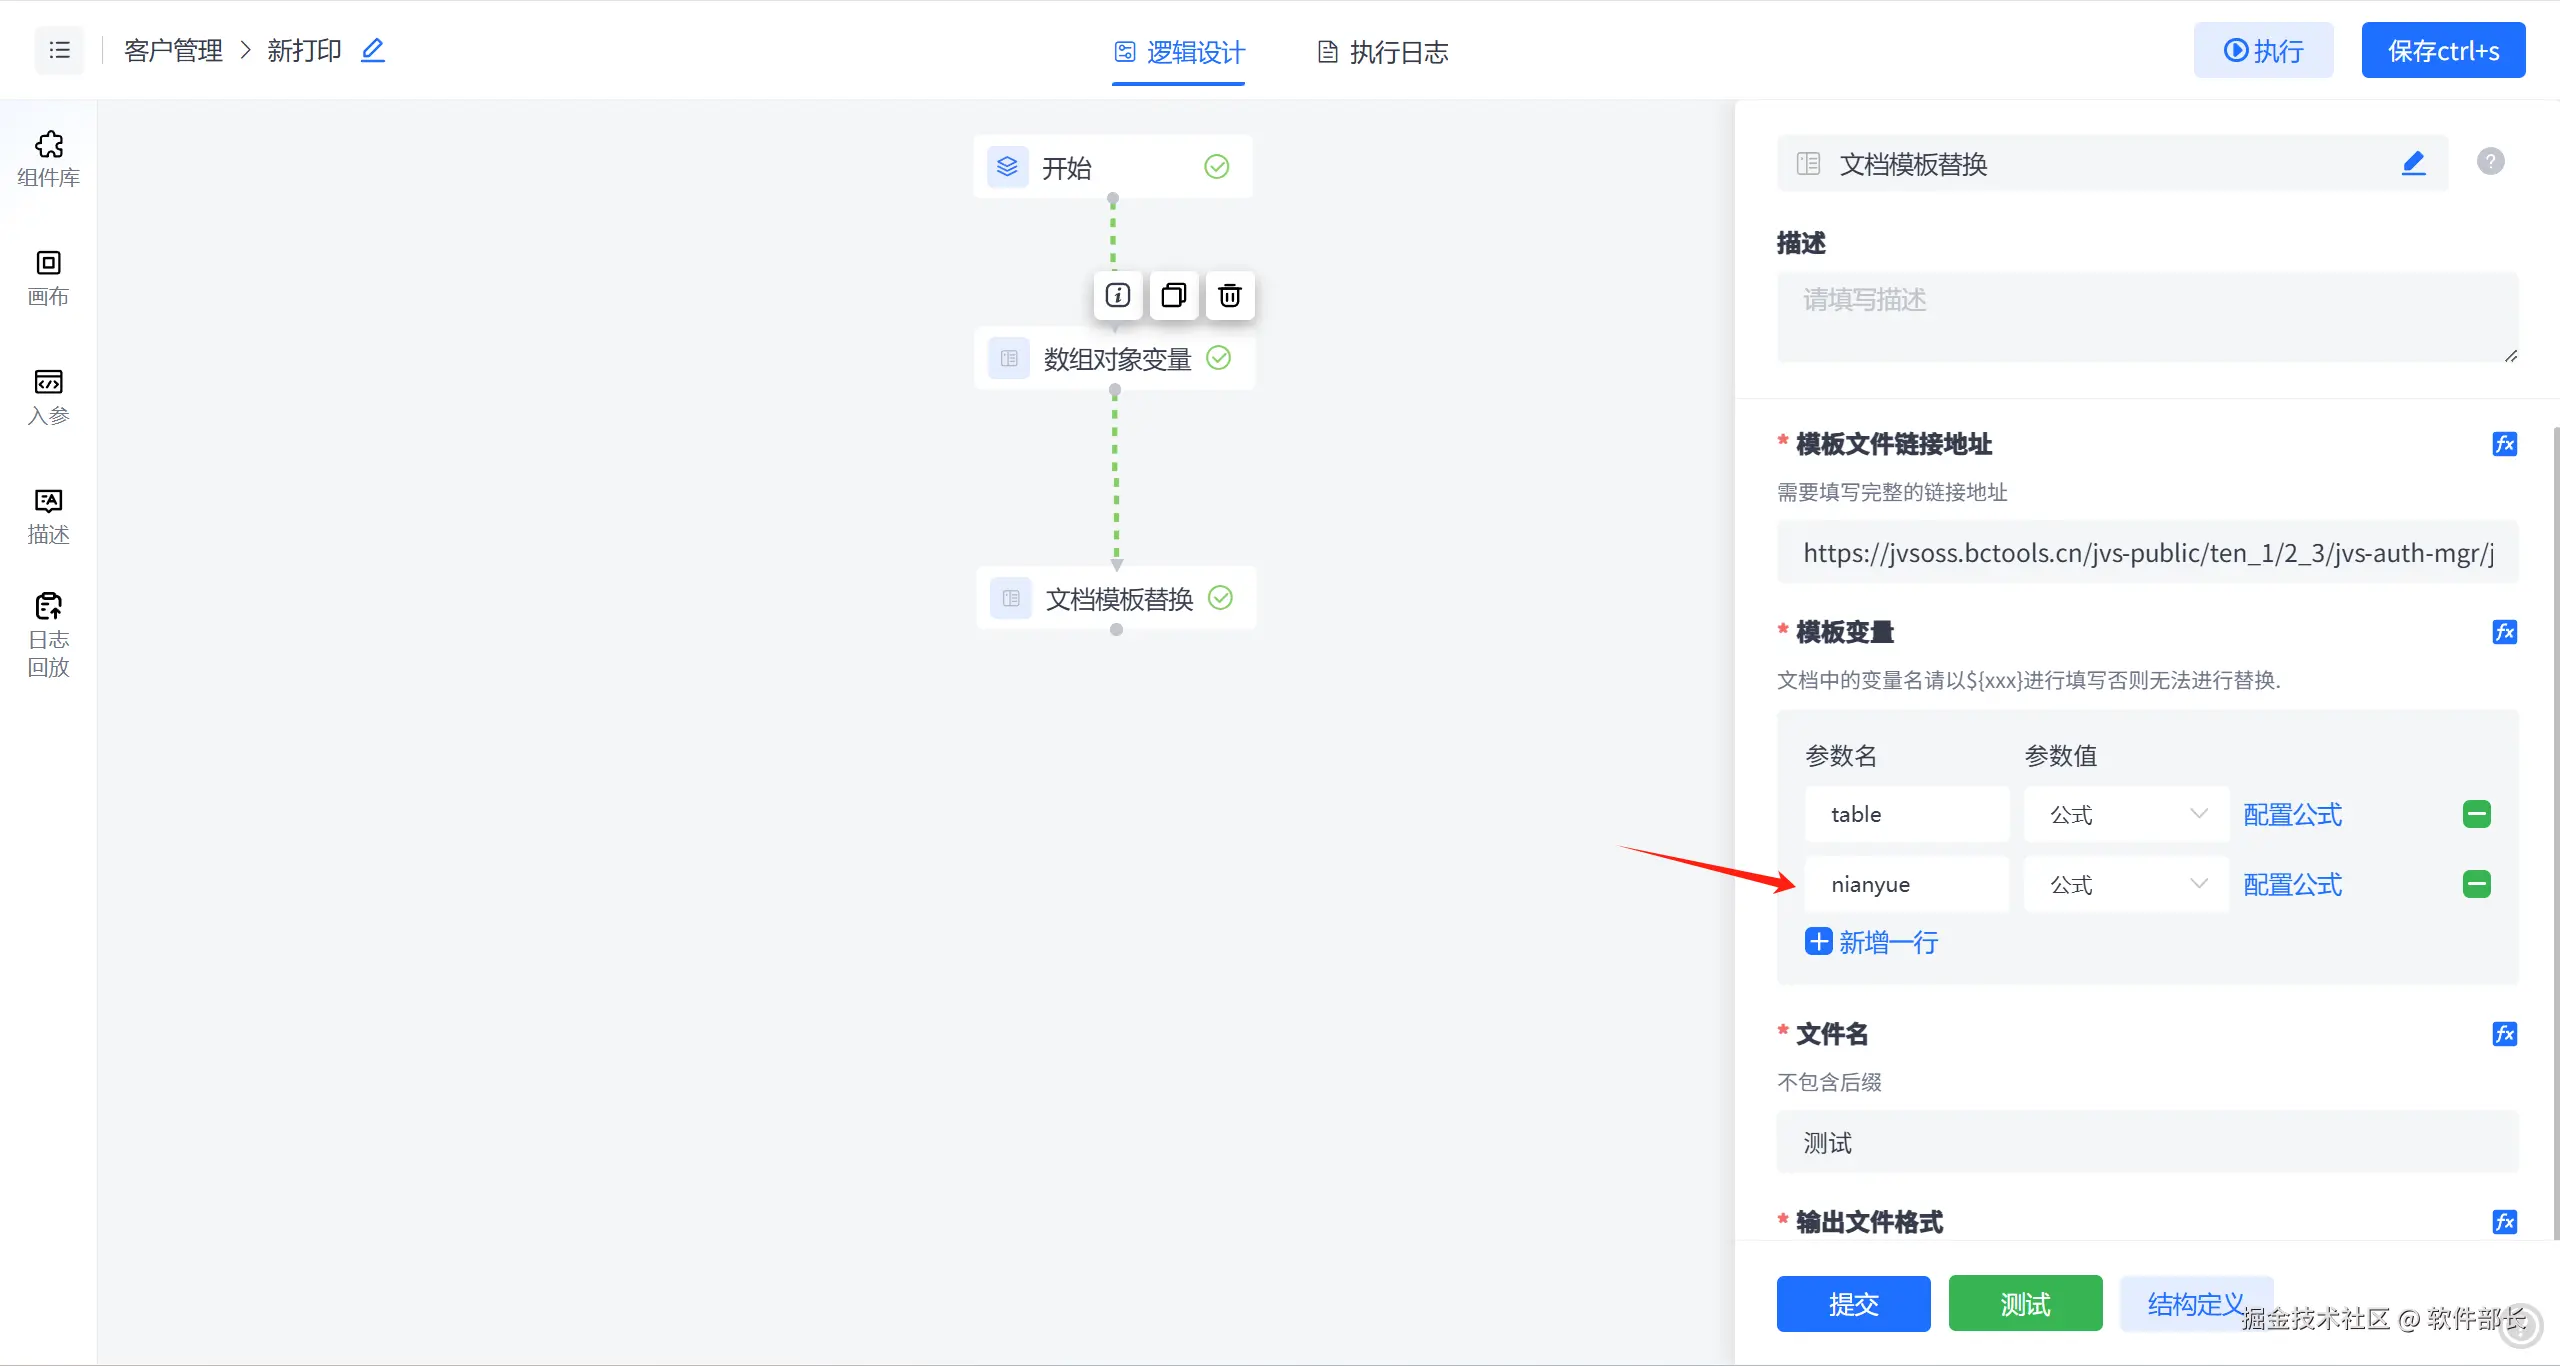Screen dimensions: 2560x1366
Task: Click the 新增一行 add row link
Action: coord(1871,942)
